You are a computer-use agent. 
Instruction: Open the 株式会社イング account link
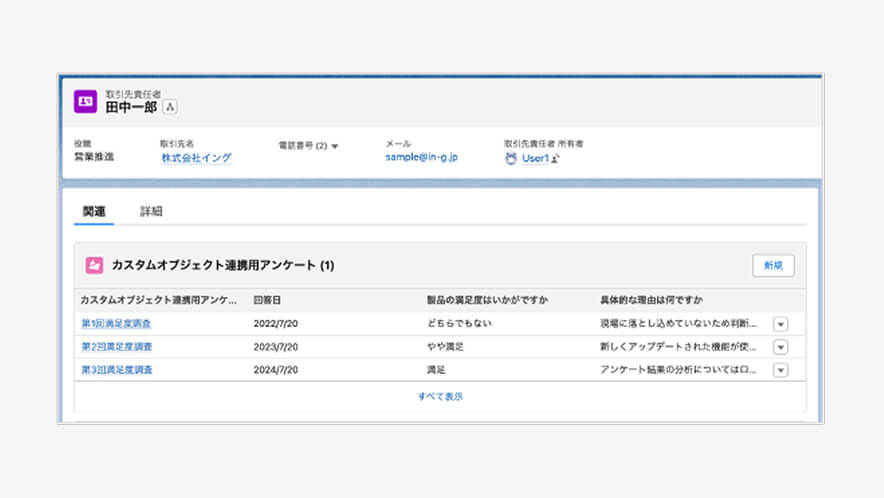click(197, 158)
